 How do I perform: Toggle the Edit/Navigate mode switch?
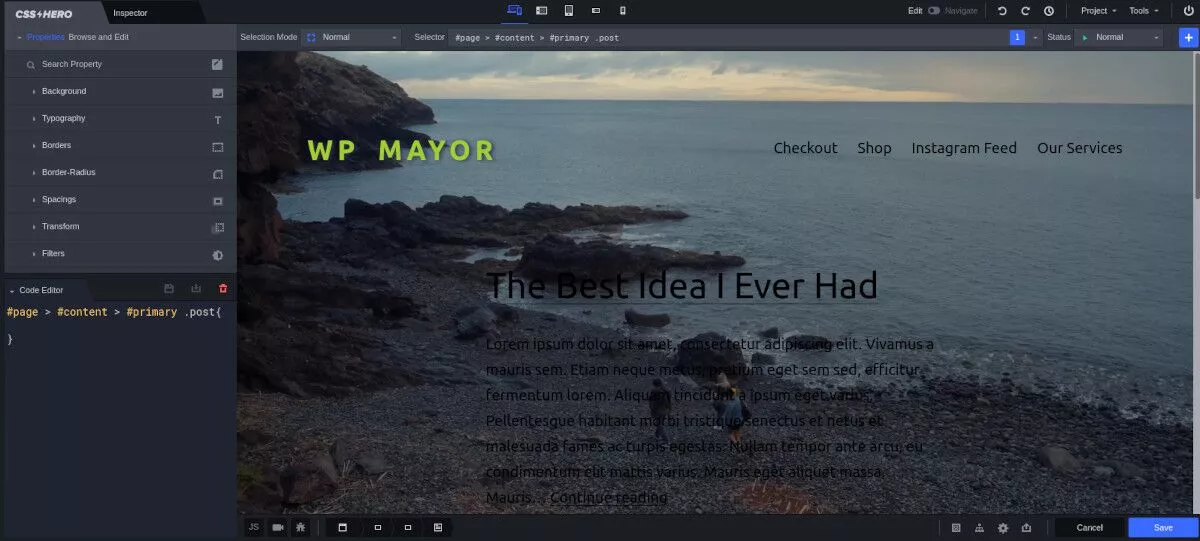[x=934, y=11]
